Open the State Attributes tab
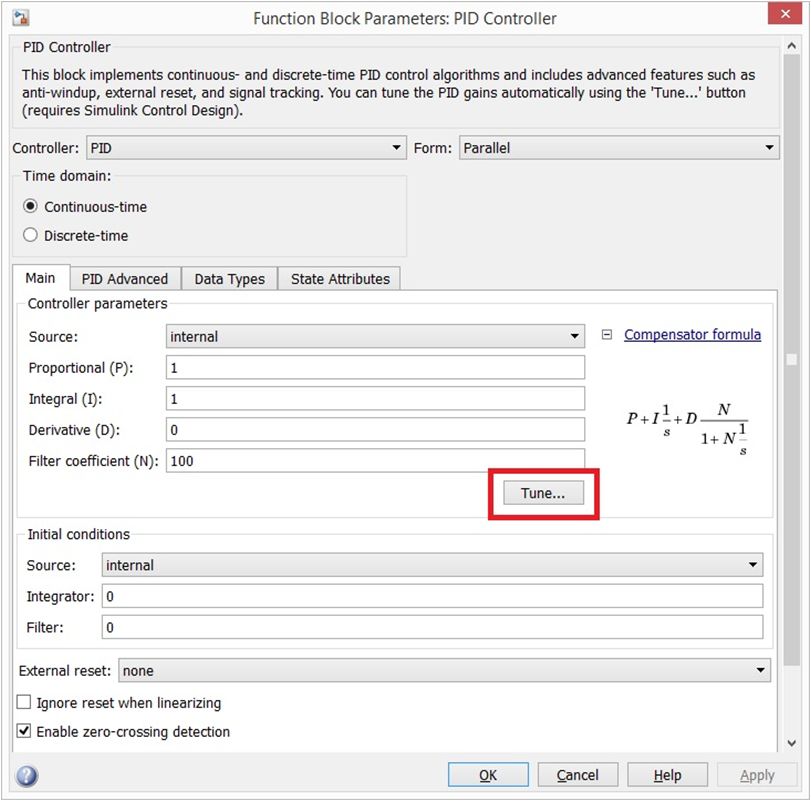 coord(340,279)
